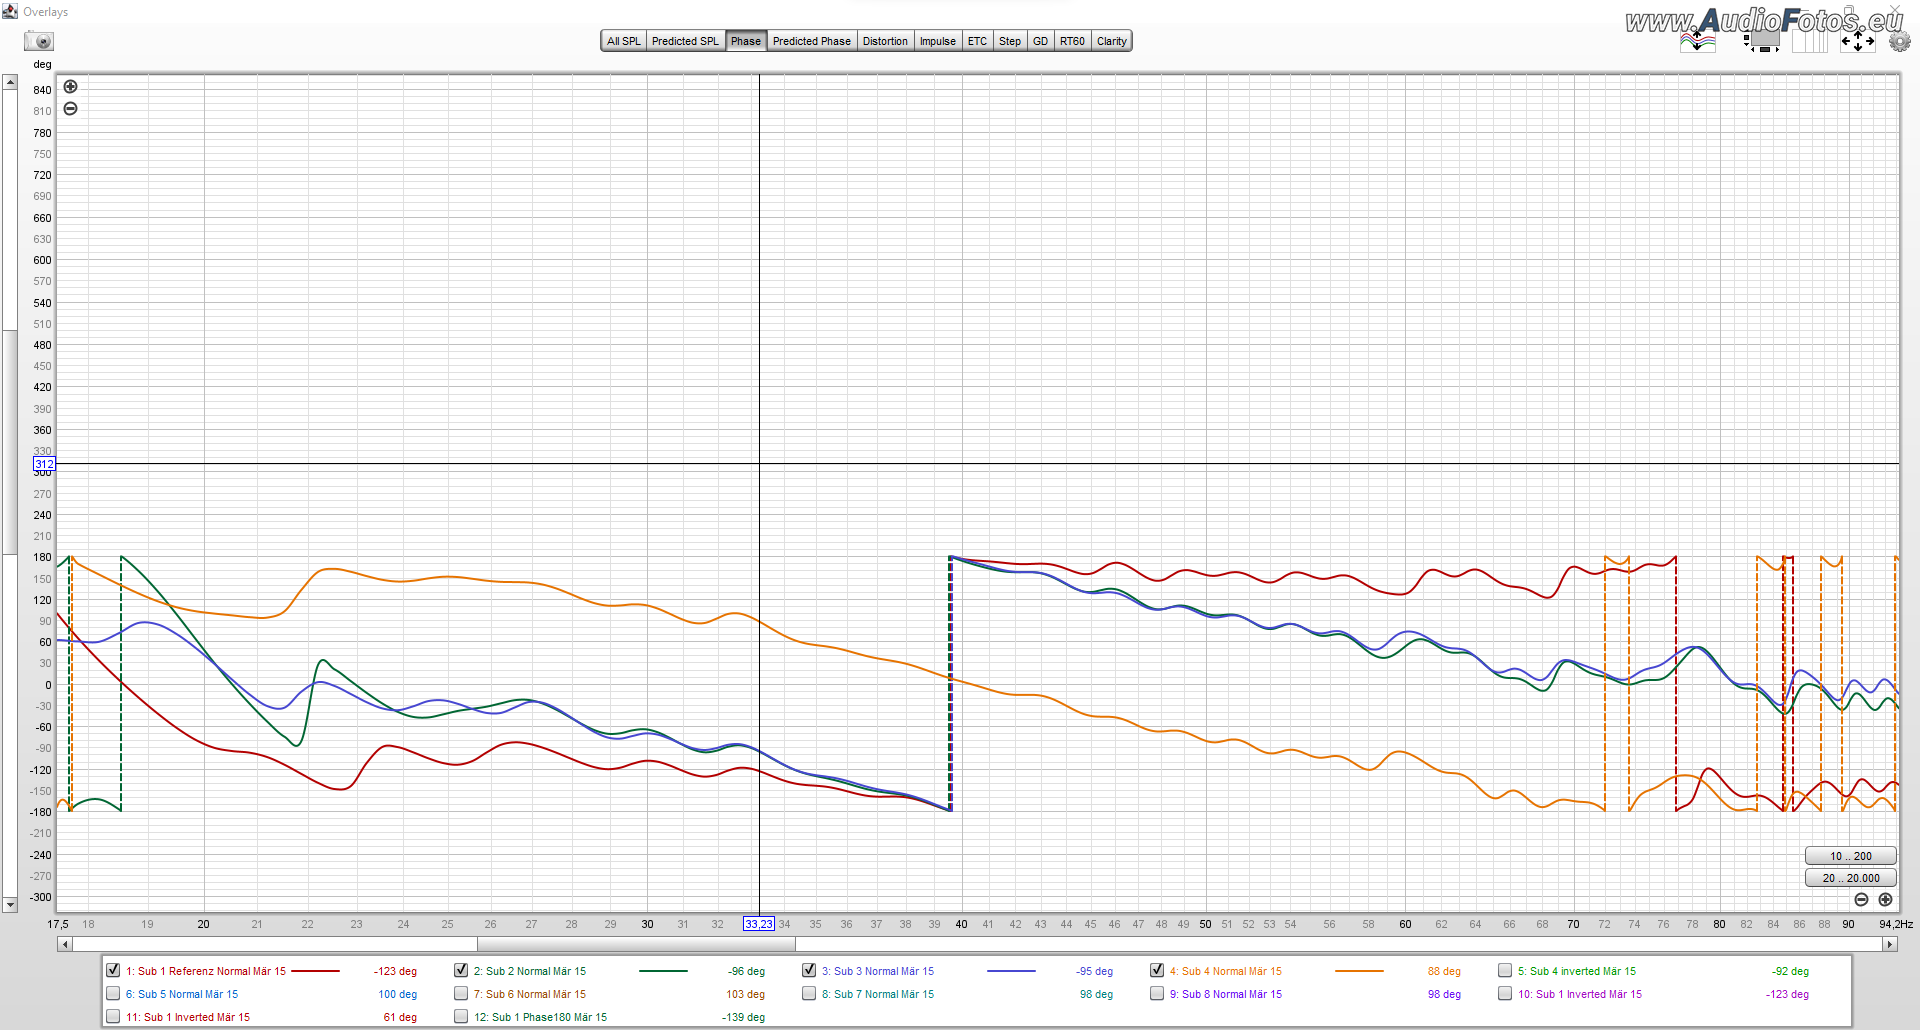The image size is (1920, 1030).
Task: Zoom in on the frequency axis
Action: pos(1885,900)
